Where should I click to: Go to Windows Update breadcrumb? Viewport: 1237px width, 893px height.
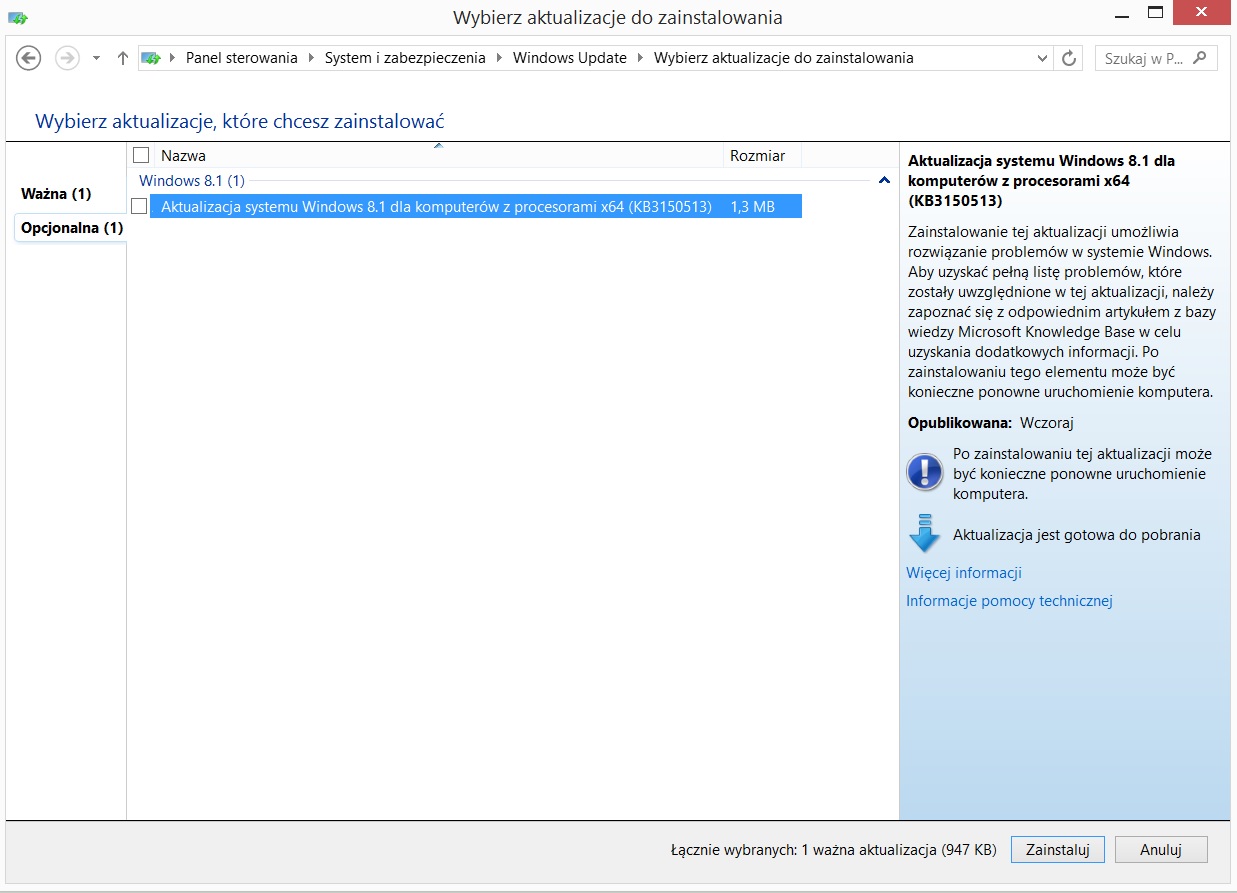pos(569,58)
